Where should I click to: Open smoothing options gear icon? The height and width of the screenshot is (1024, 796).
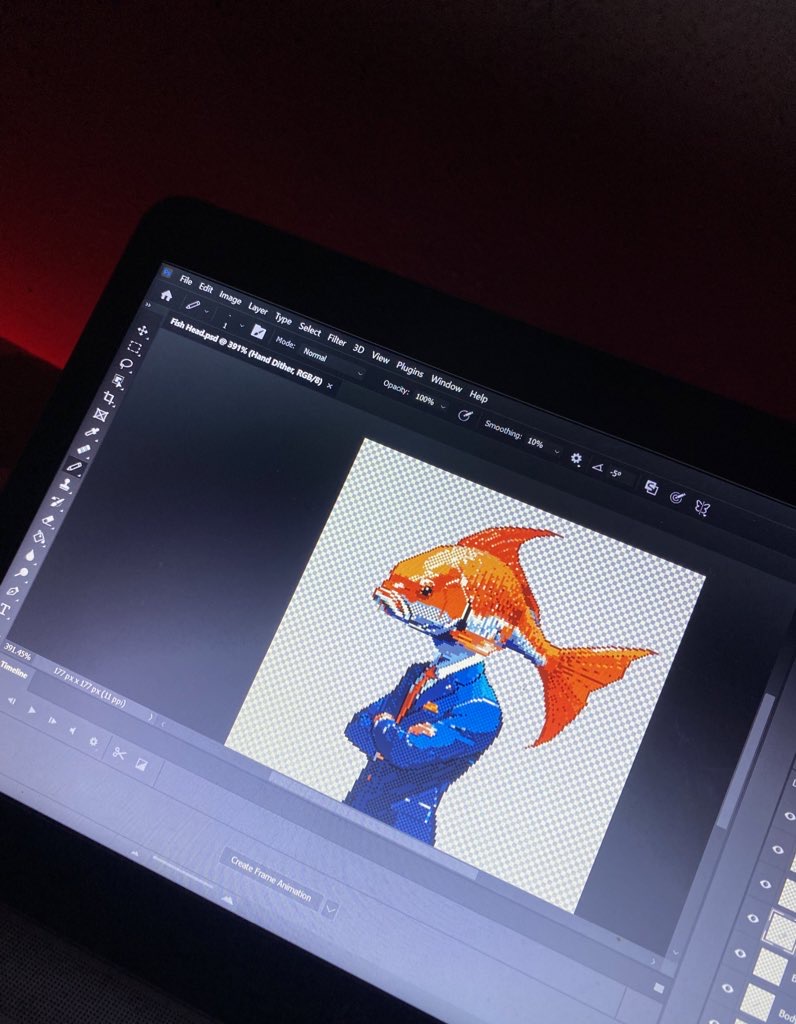[x=576, y=458]
